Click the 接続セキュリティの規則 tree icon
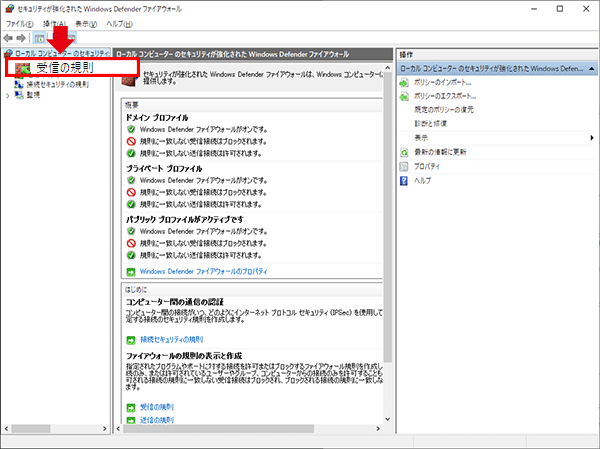Screen dimensions: 600x449 coord(19,84)
